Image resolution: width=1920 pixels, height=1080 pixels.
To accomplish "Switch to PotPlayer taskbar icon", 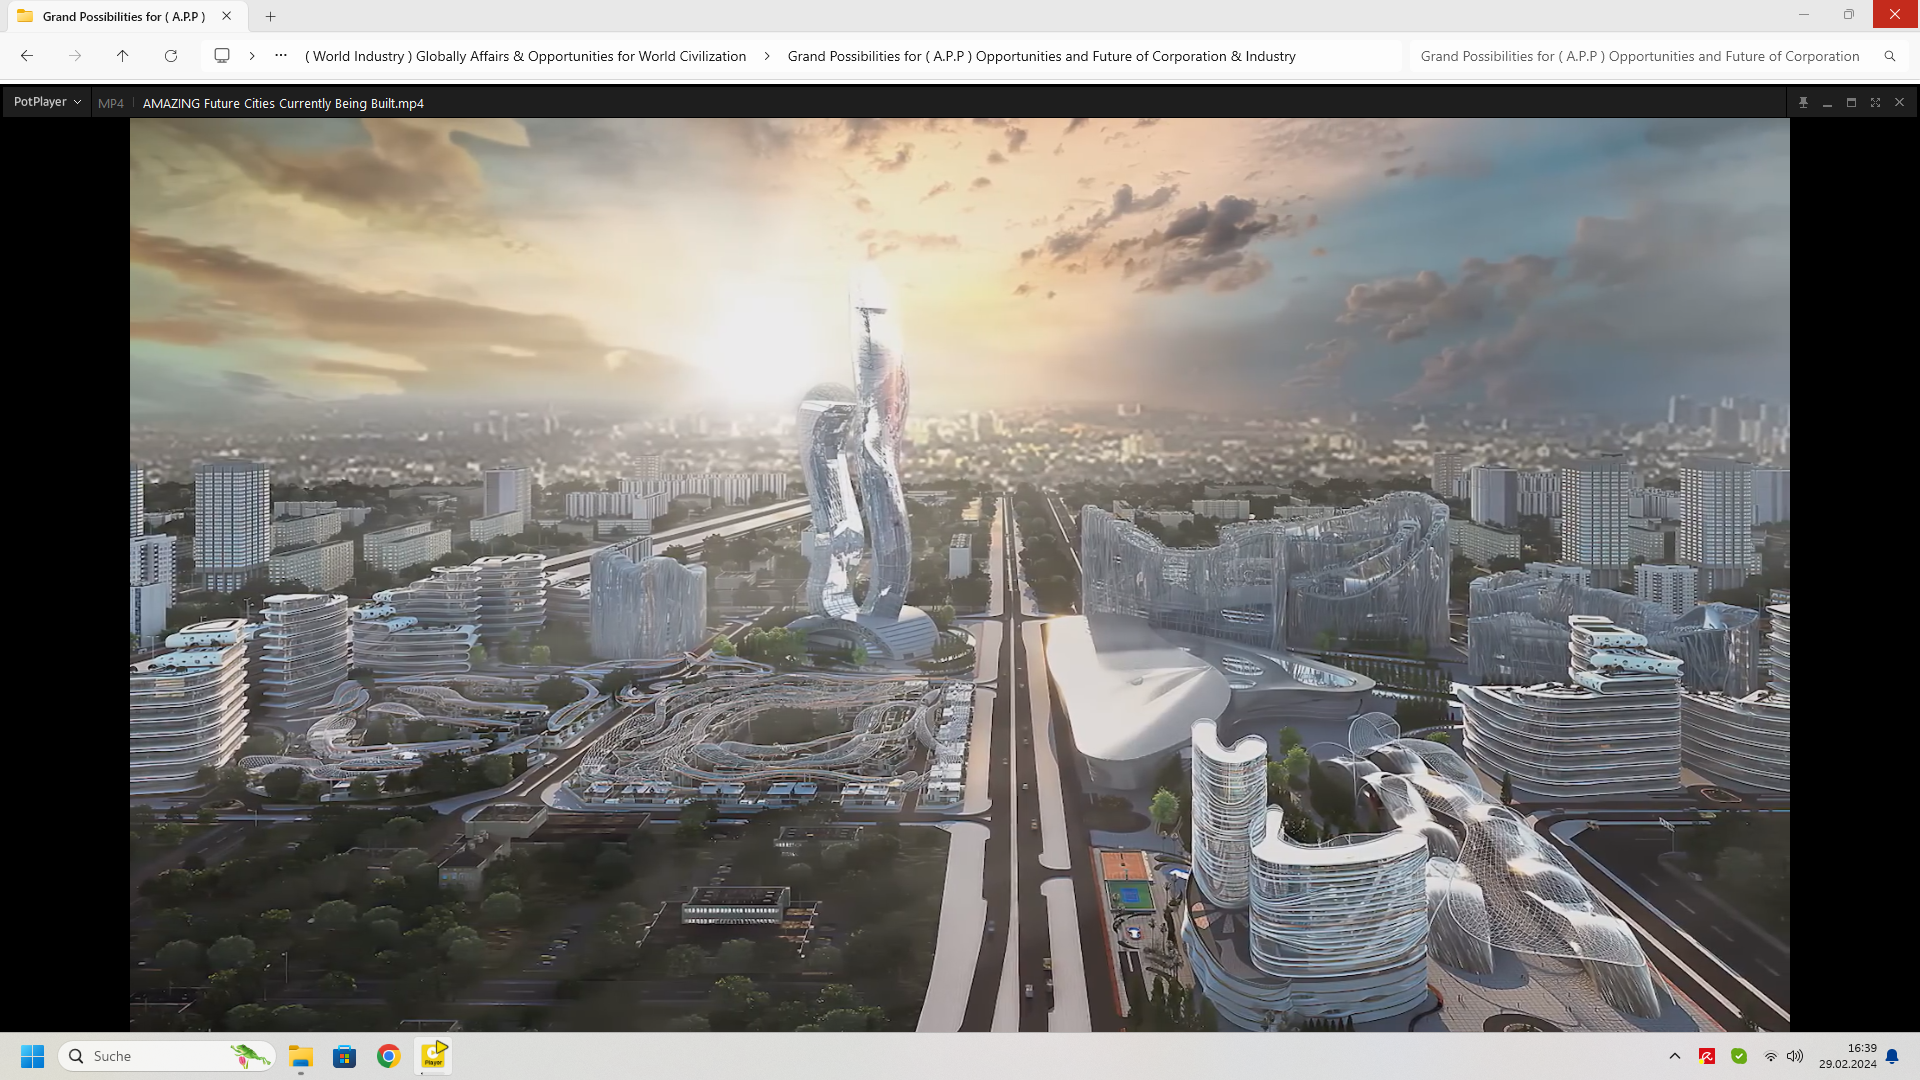I will [433, 1056].
